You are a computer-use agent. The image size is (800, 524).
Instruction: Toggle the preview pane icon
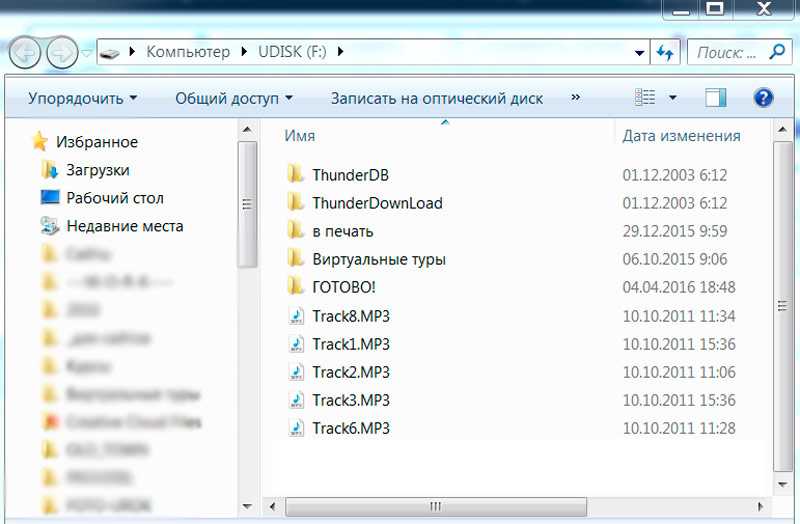point(715,97)
